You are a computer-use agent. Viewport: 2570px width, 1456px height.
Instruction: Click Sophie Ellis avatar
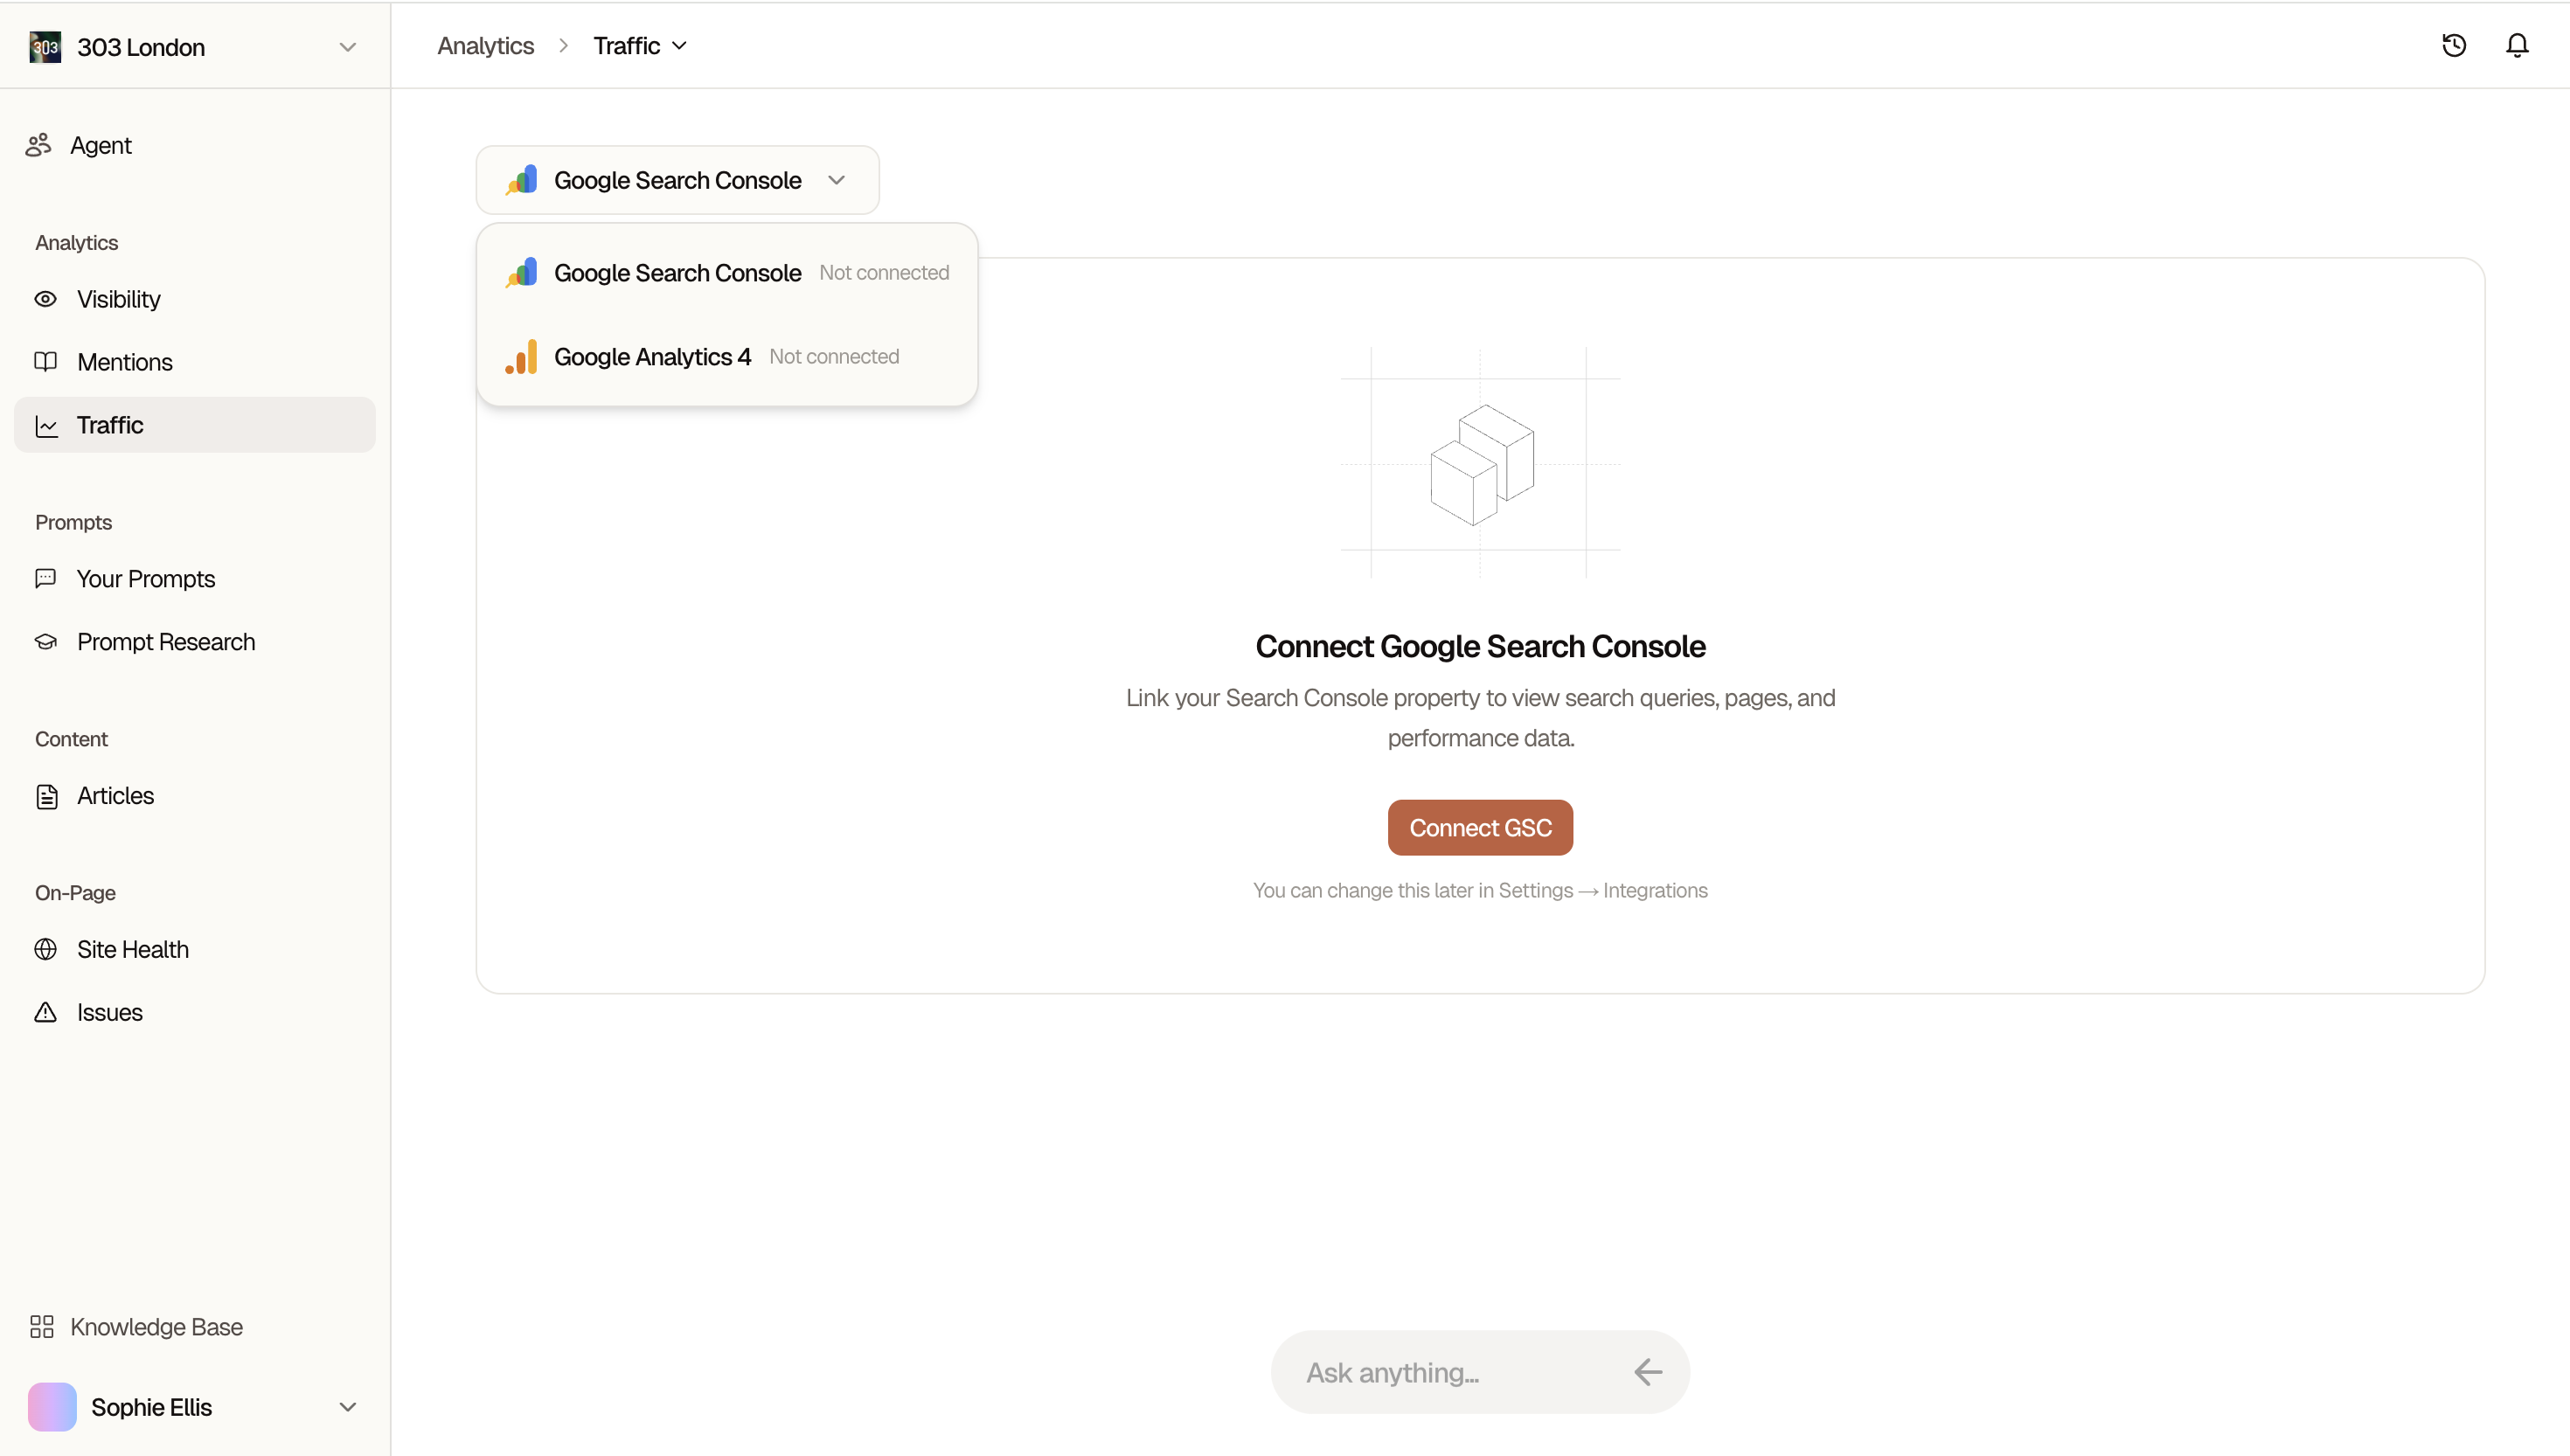click(x=52, y=1406)
